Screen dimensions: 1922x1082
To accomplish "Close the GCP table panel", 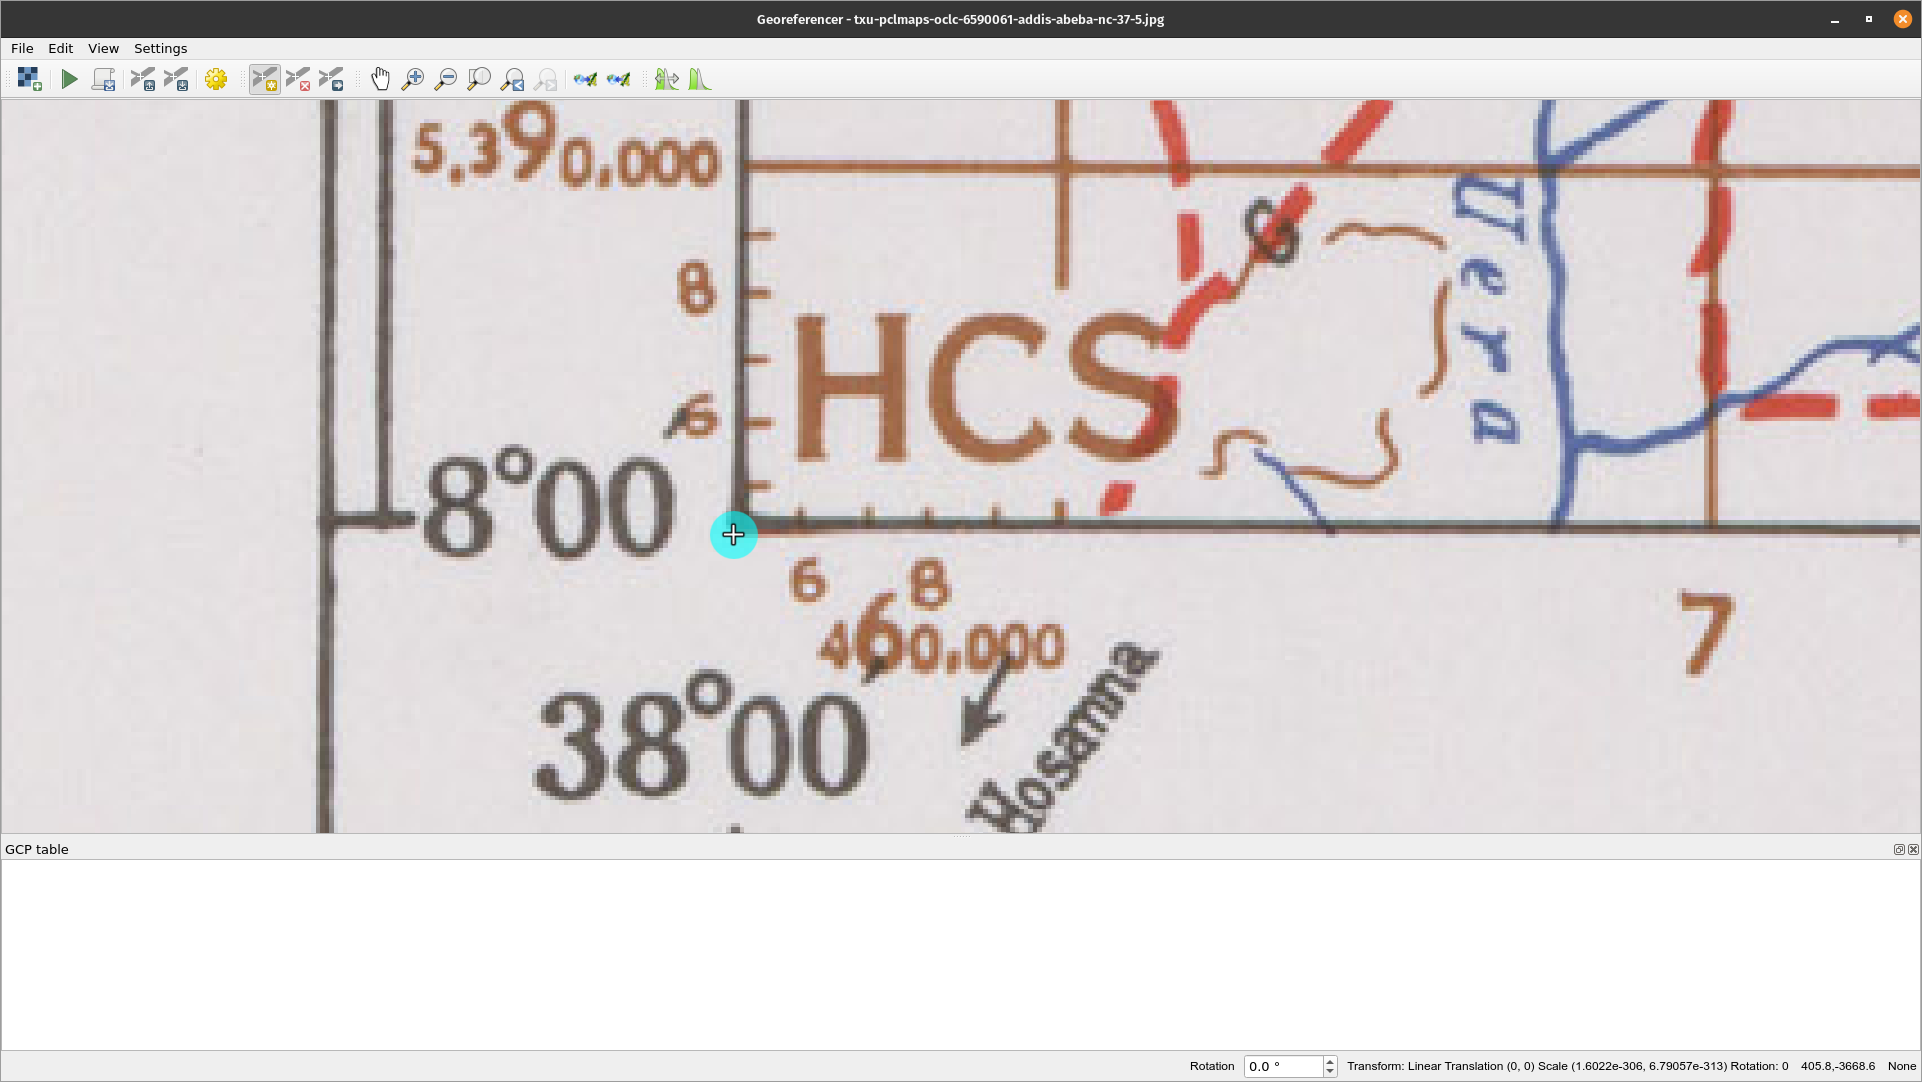I will (x=1913, y=849).
